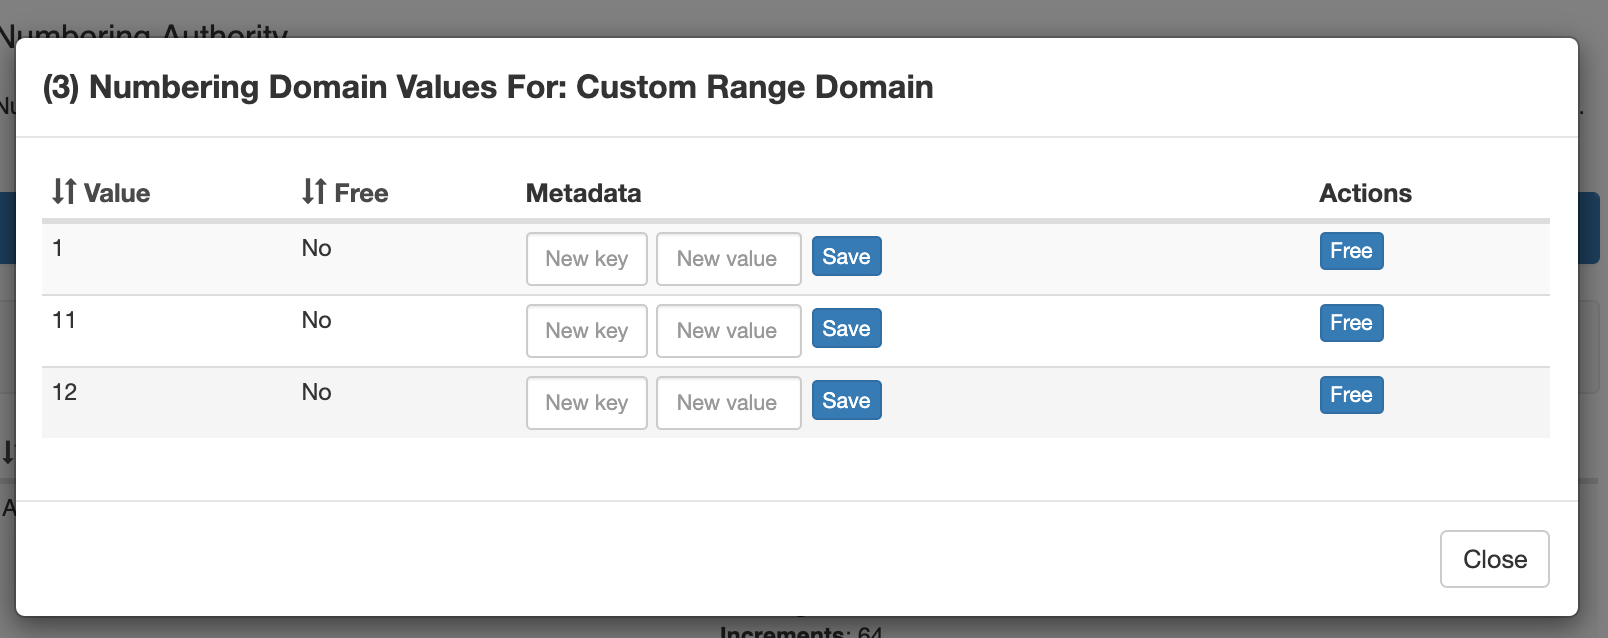Click the Metadata column header

(x=583, y=193)
